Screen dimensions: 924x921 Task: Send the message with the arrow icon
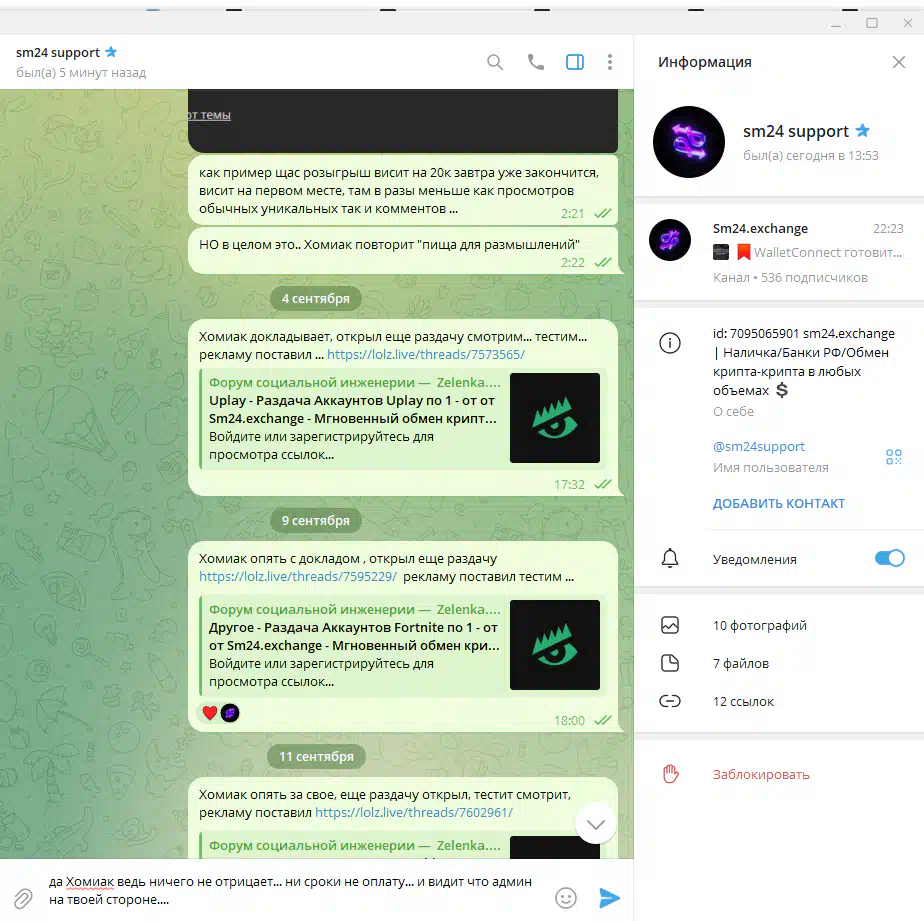tap(609, 898)
